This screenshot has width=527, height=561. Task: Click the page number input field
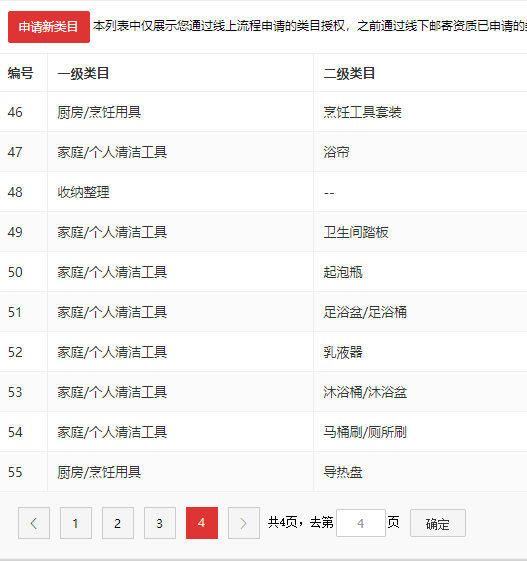361,523
